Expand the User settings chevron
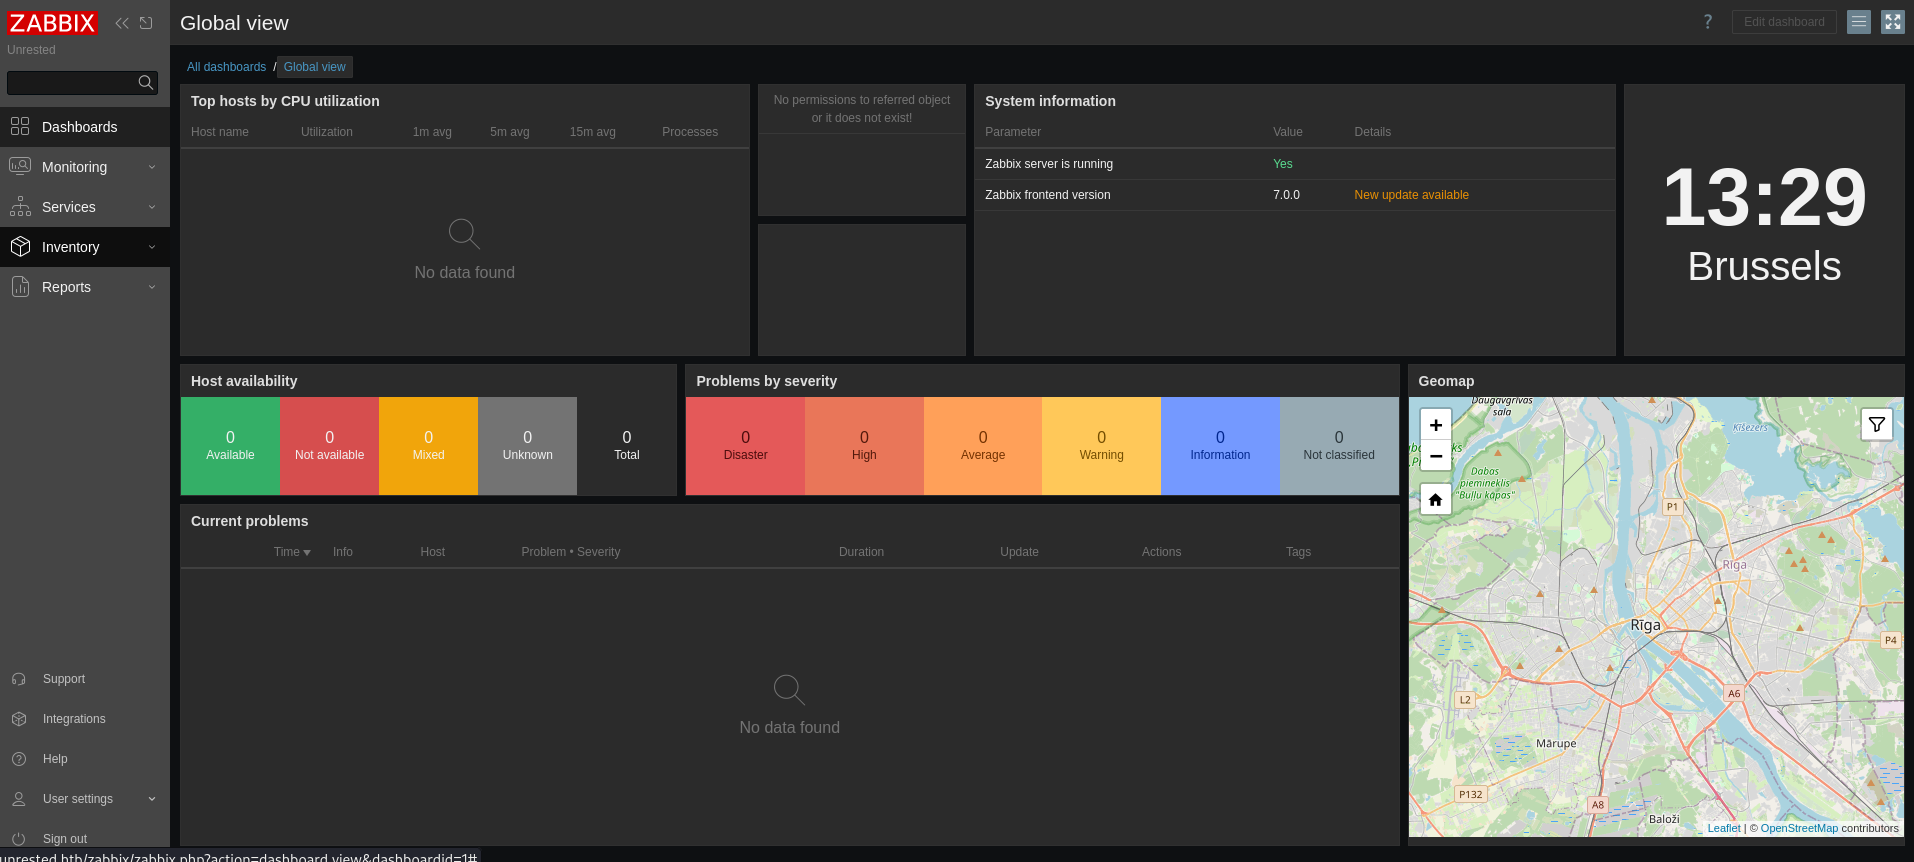 pos(152,799)
